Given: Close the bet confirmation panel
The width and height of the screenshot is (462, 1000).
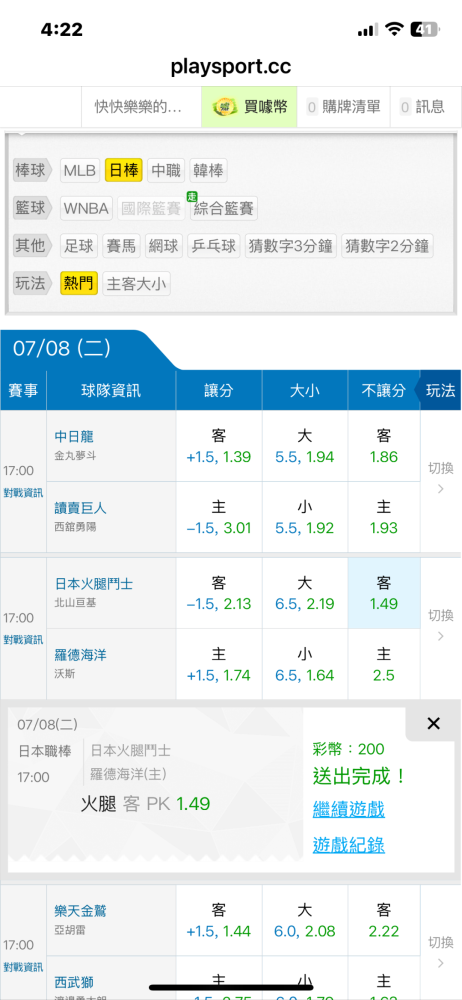Looking at the screenshot, I should [x=433, y=723].
